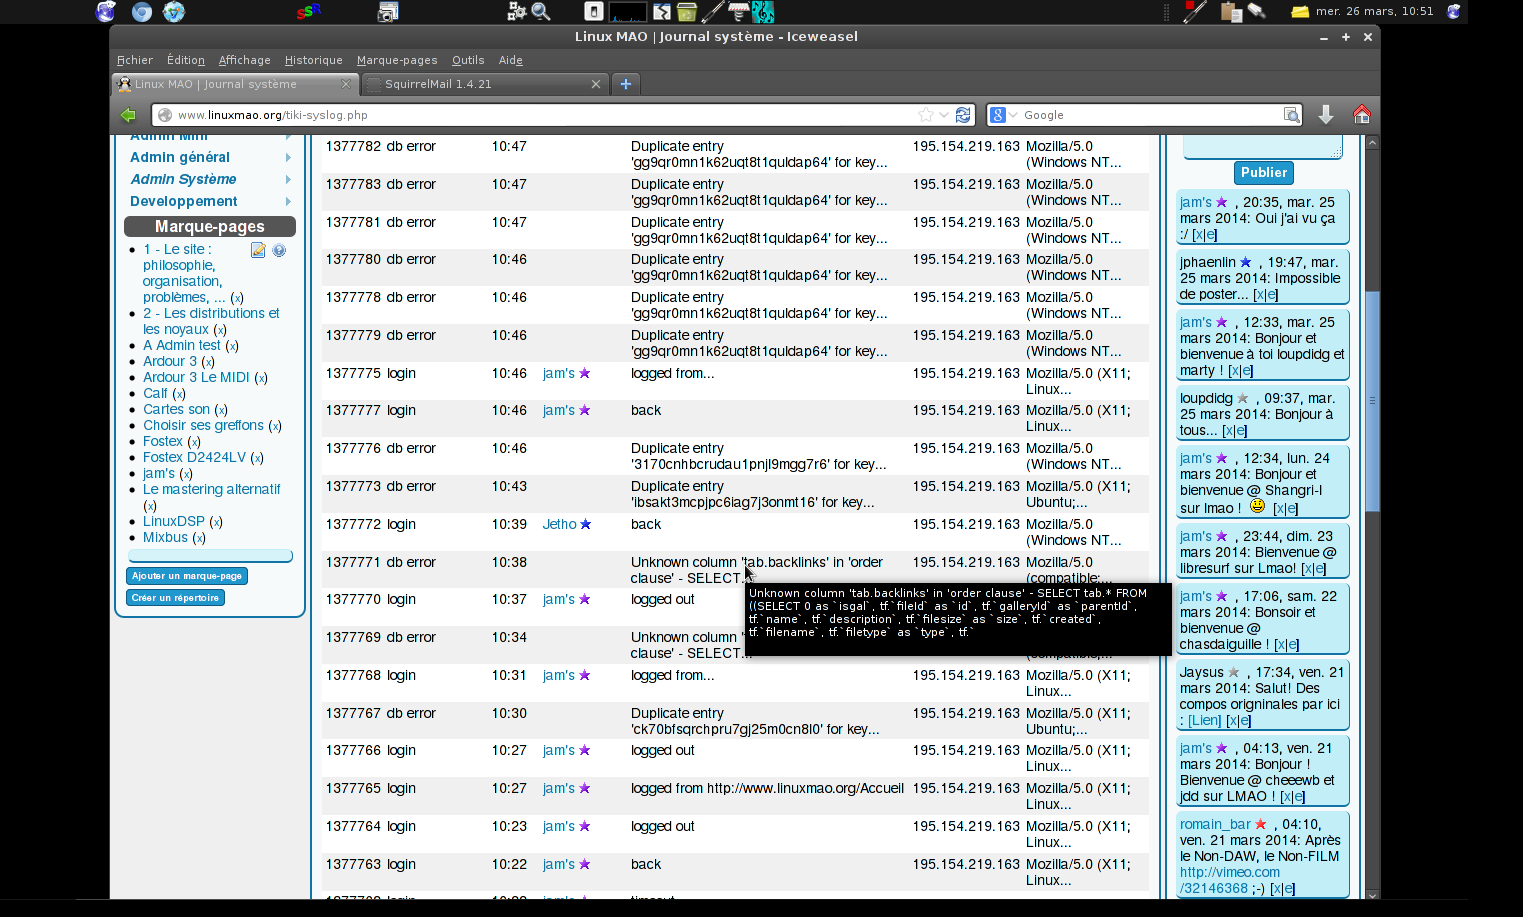Screen dimensions: 1523x917
Task: Open the Historique menu
Action: (313, 60)
